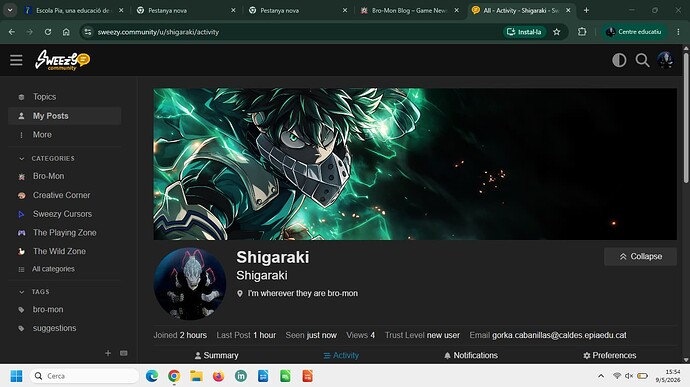The height and width of the screenshot is (387, 690).
Task: Switch to the first Pestanya nova tab
Action: (x=167, y=10)
